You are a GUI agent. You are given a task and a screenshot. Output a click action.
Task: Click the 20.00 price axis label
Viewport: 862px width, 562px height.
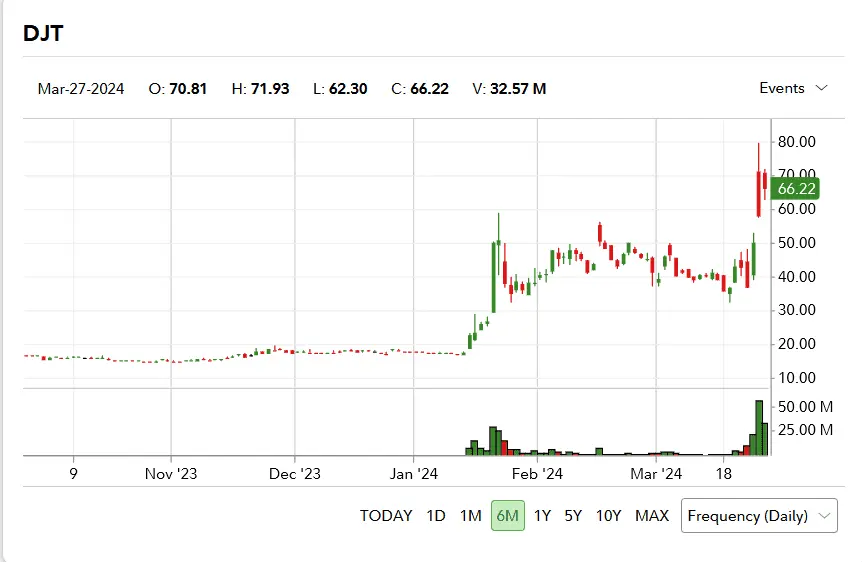click(797, 344)
